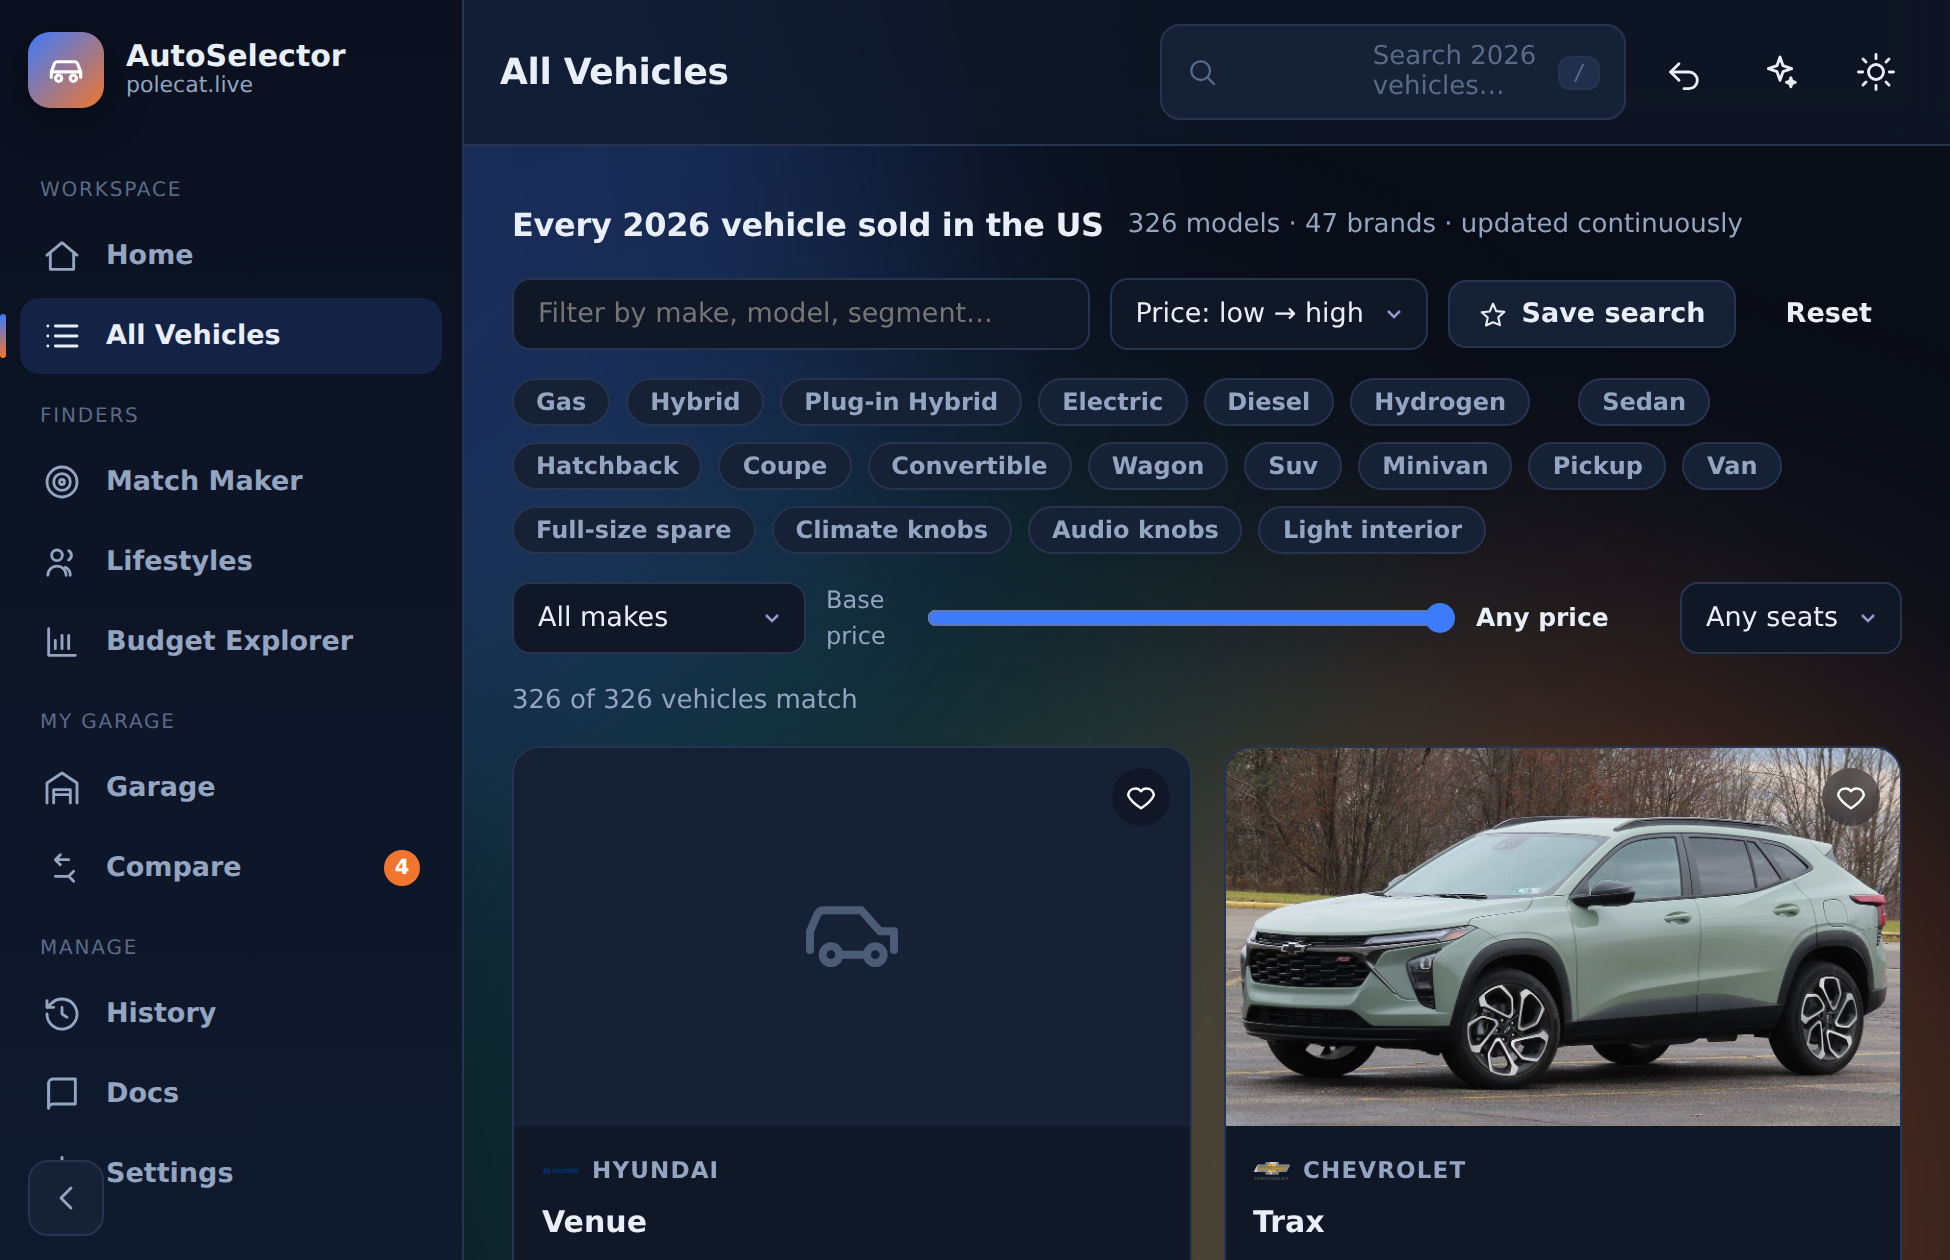
Task: Toggle the Light interior chip
Action: tap(1372, 530)
